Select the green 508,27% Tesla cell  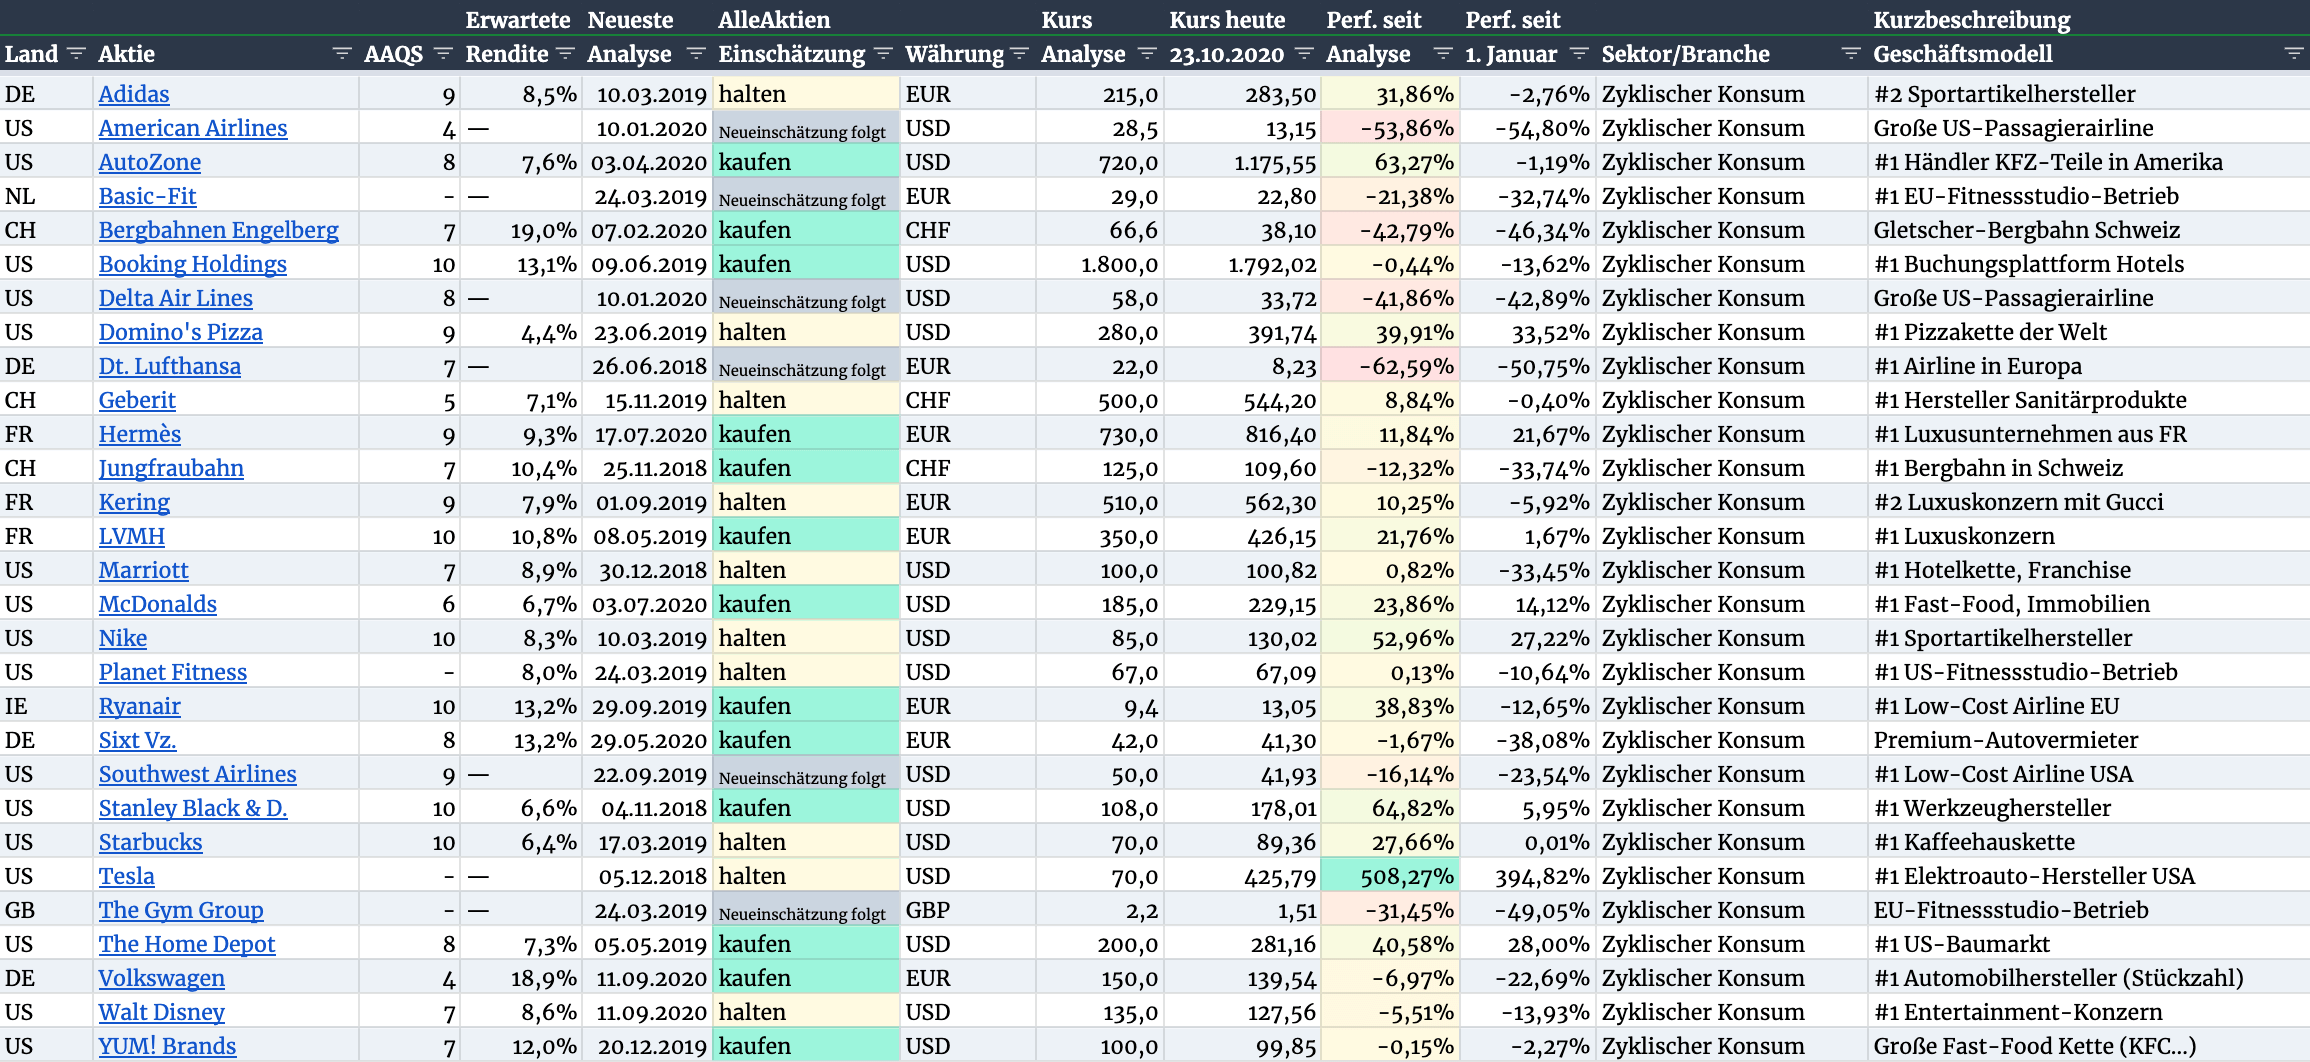[1390, 876]
